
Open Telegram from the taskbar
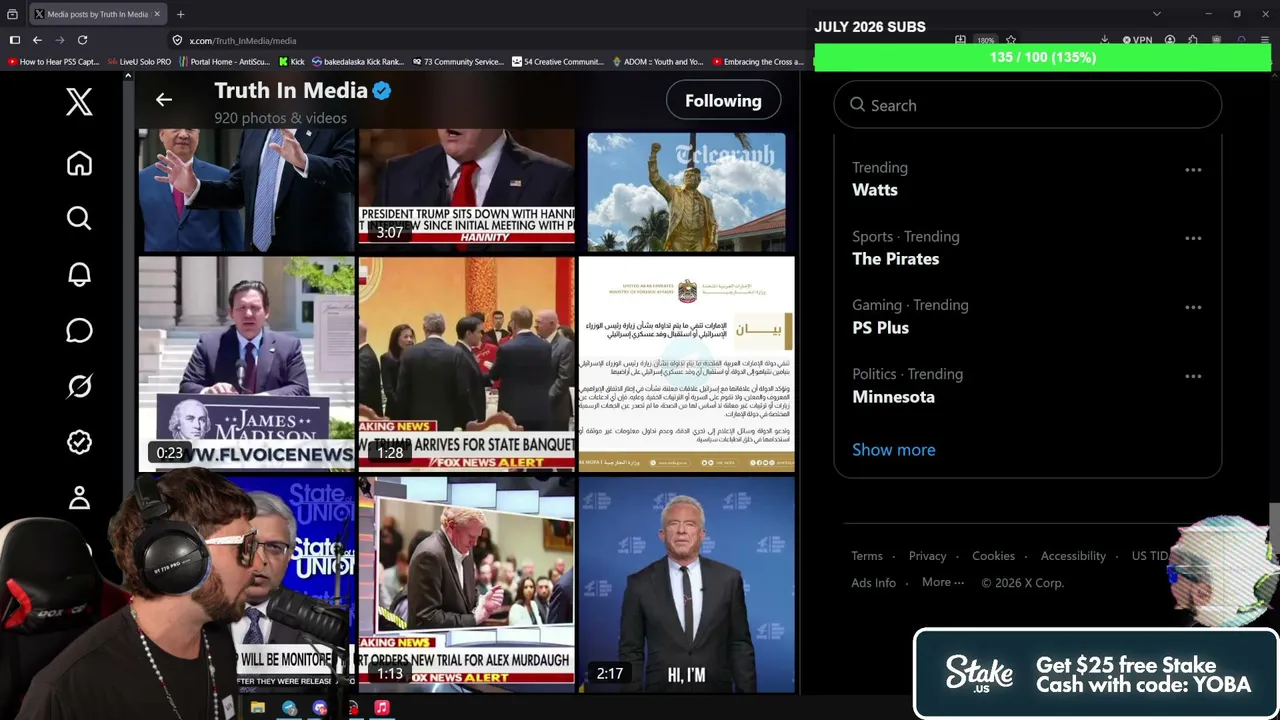click(x=289, y=707)
